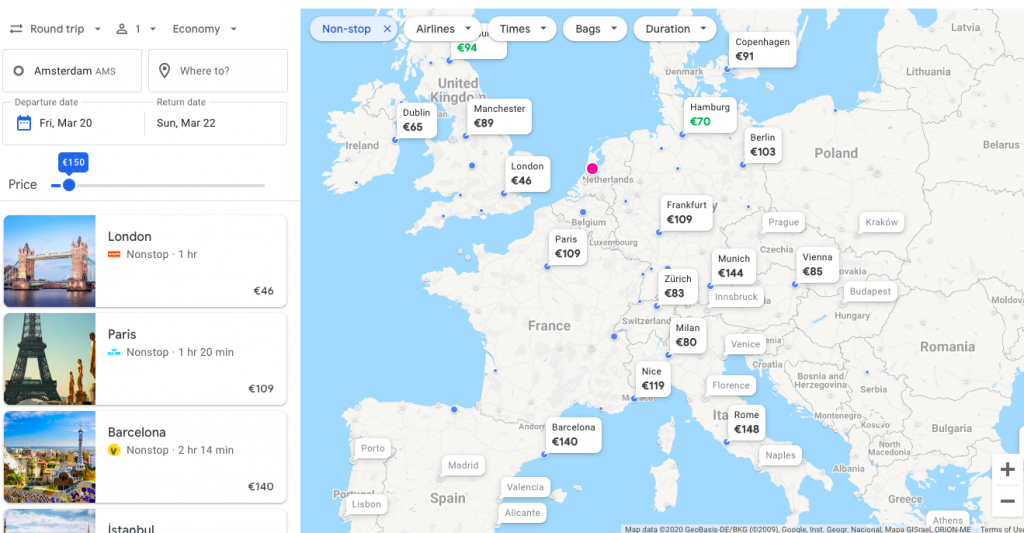Click the round trip arrows icon

pyautogui.click(x=16, y=29)
